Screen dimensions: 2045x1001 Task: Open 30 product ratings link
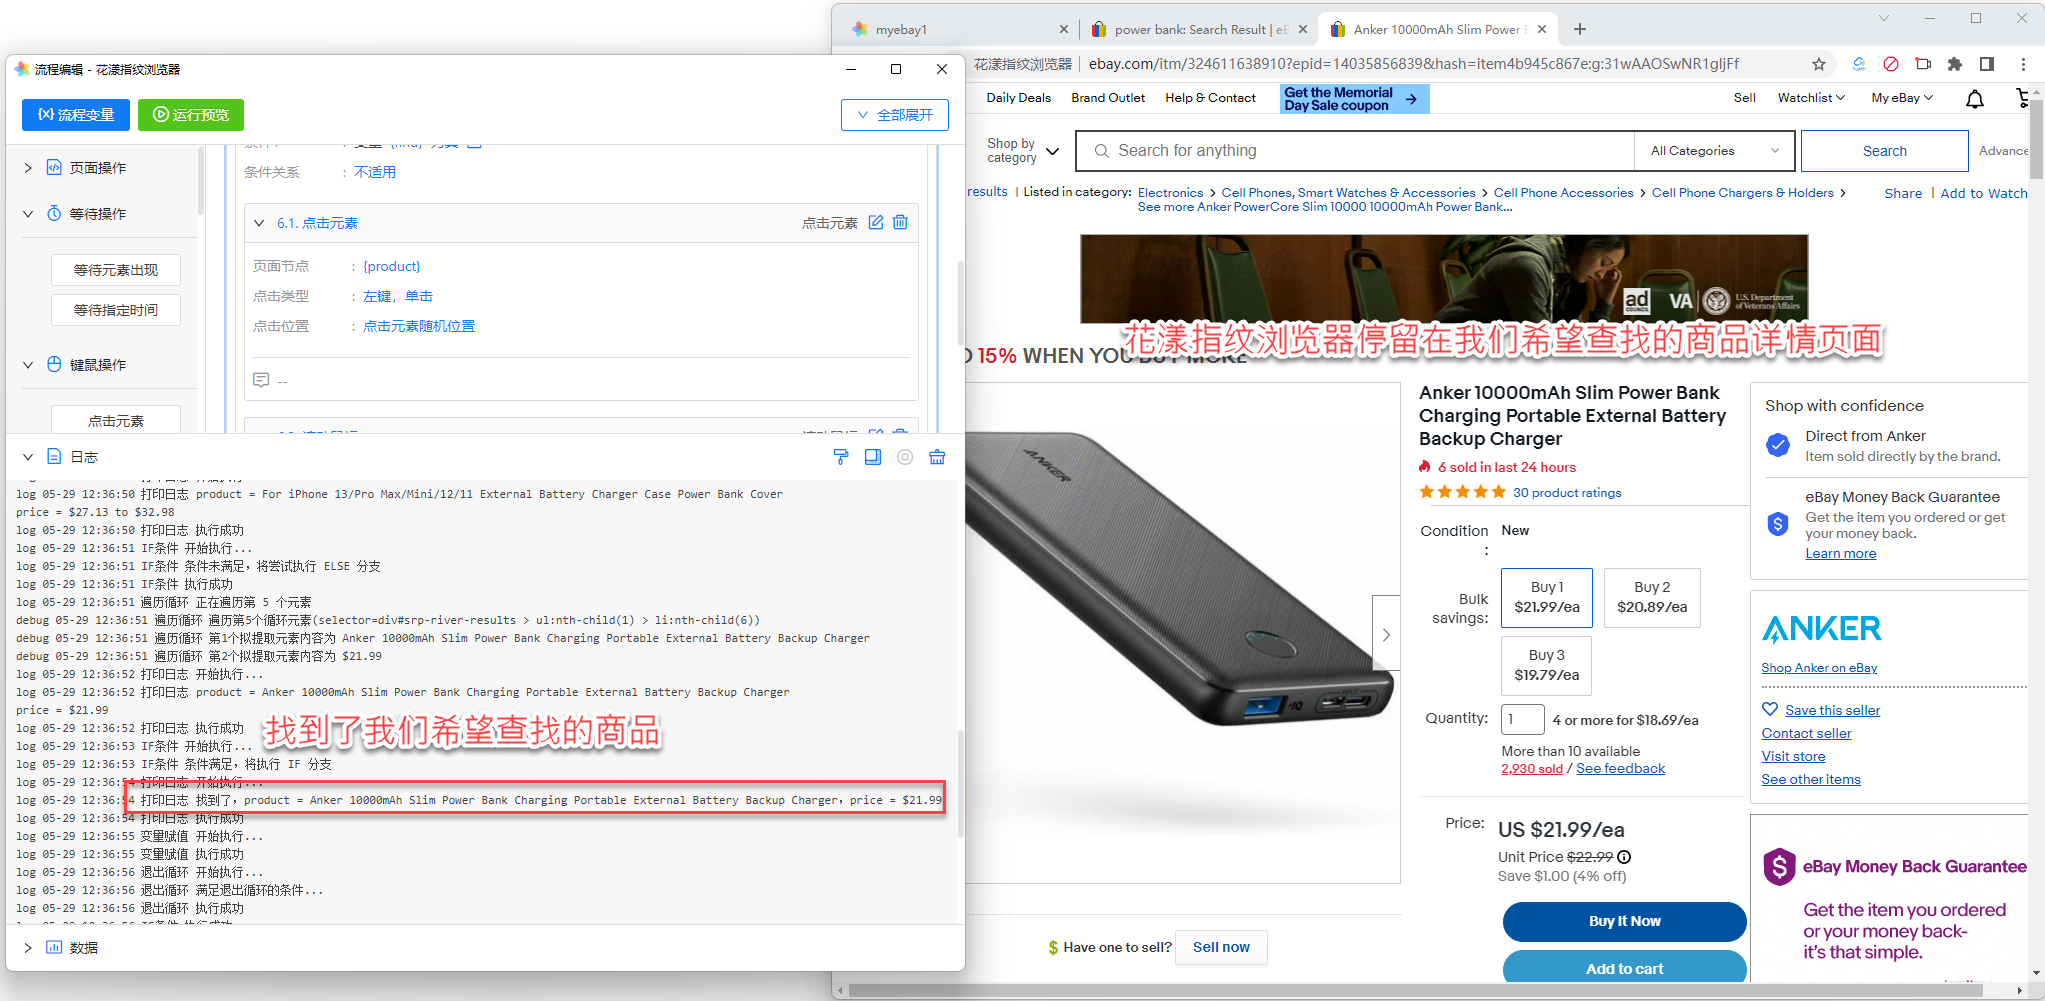point(1567,492)
